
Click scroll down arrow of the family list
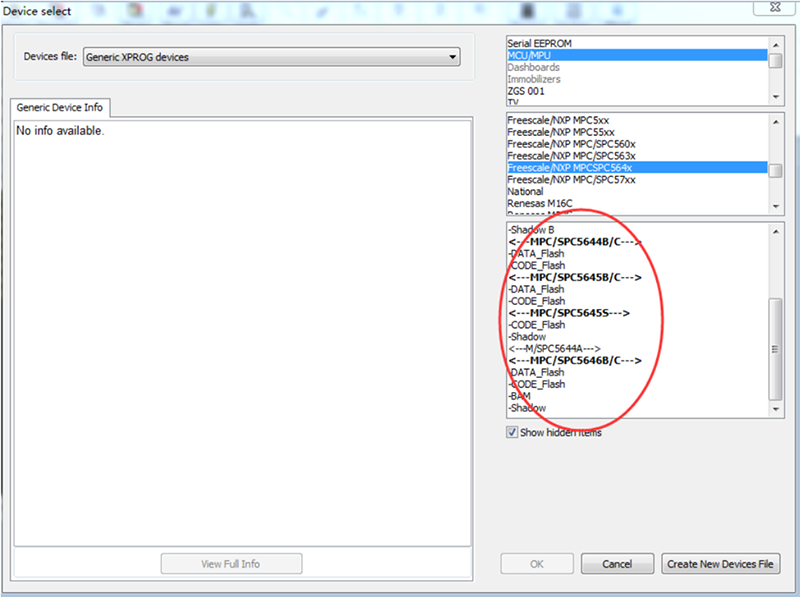point(776,205)
